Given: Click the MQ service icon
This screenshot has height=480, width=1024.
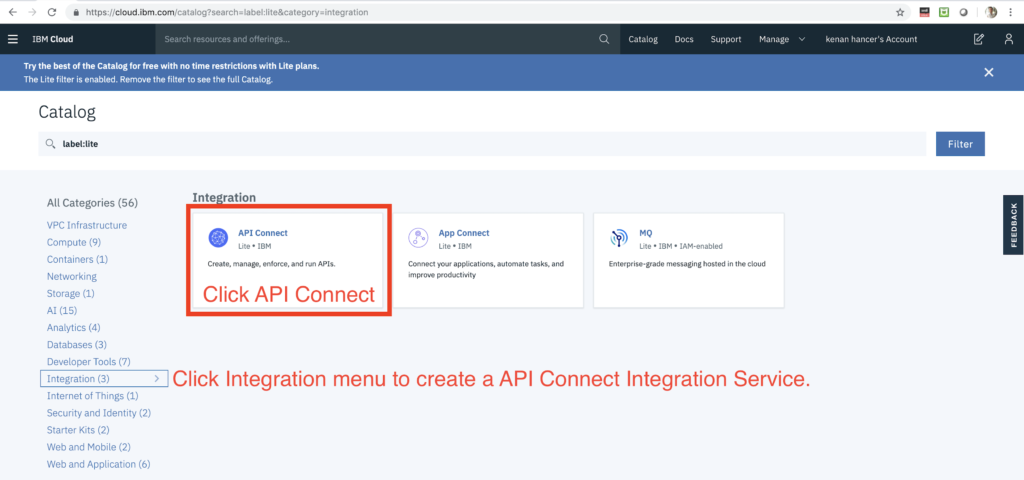Looking at the screenshot, I should (619, 238).
